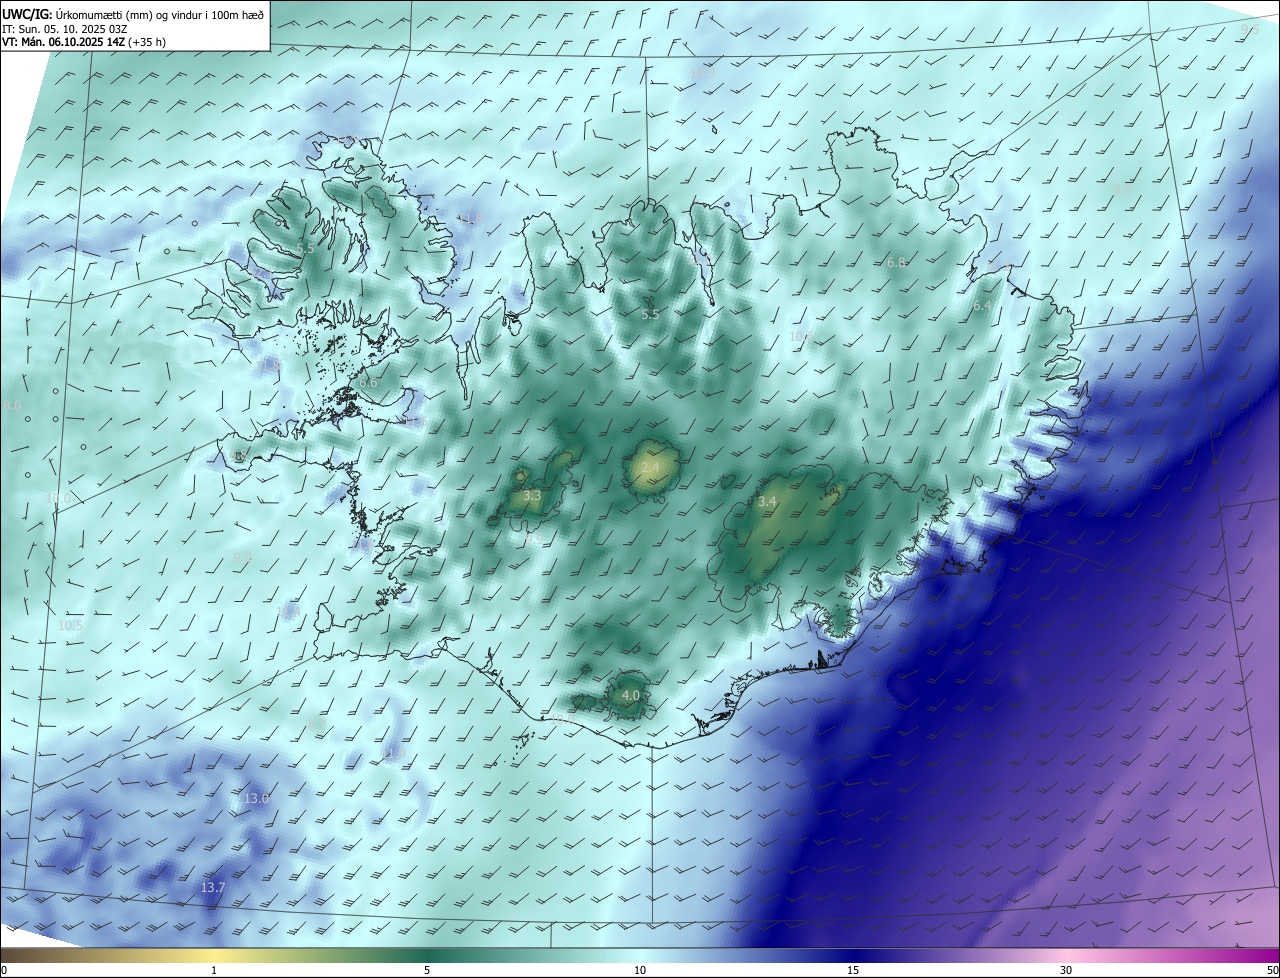1280x978 pixels.
Task: Click the colorbar tick label 5
Action: click(x=427, y=970)
